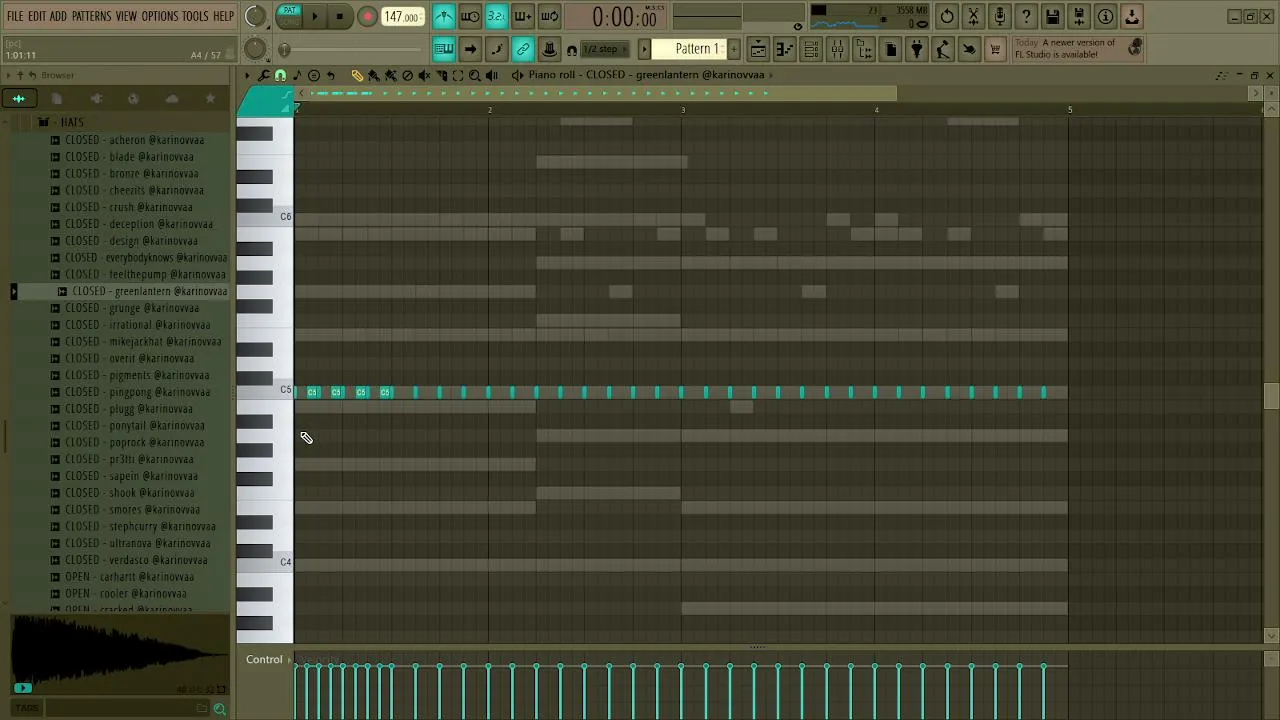This screenshot has height=720, width=1280.
Task: Open the piano roll options menu arrow
Action: [x=247, y=75]
